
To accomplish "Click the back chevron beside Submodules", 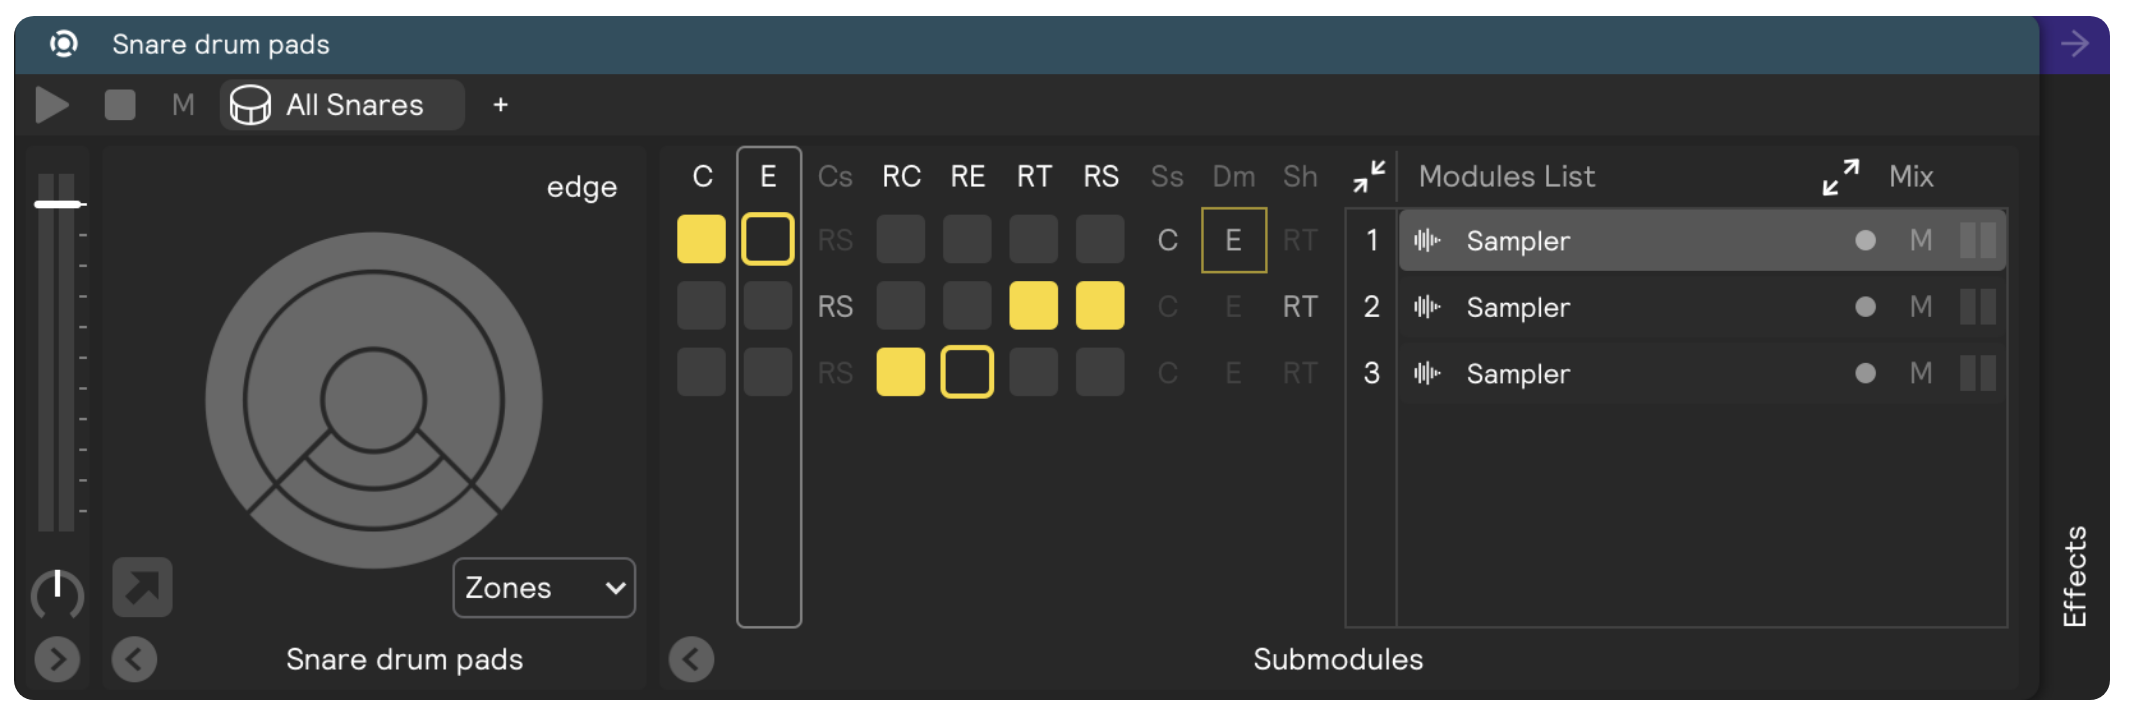I will 691,660.
